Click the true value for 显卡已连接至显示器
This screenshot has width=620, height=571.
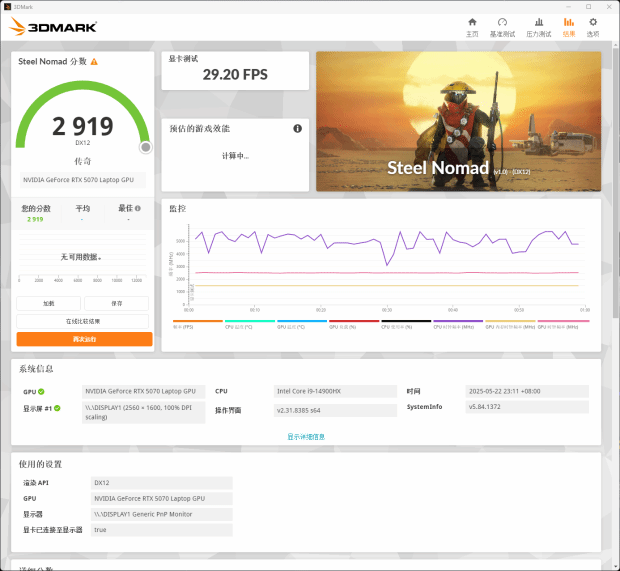click(x=162, y=529)
